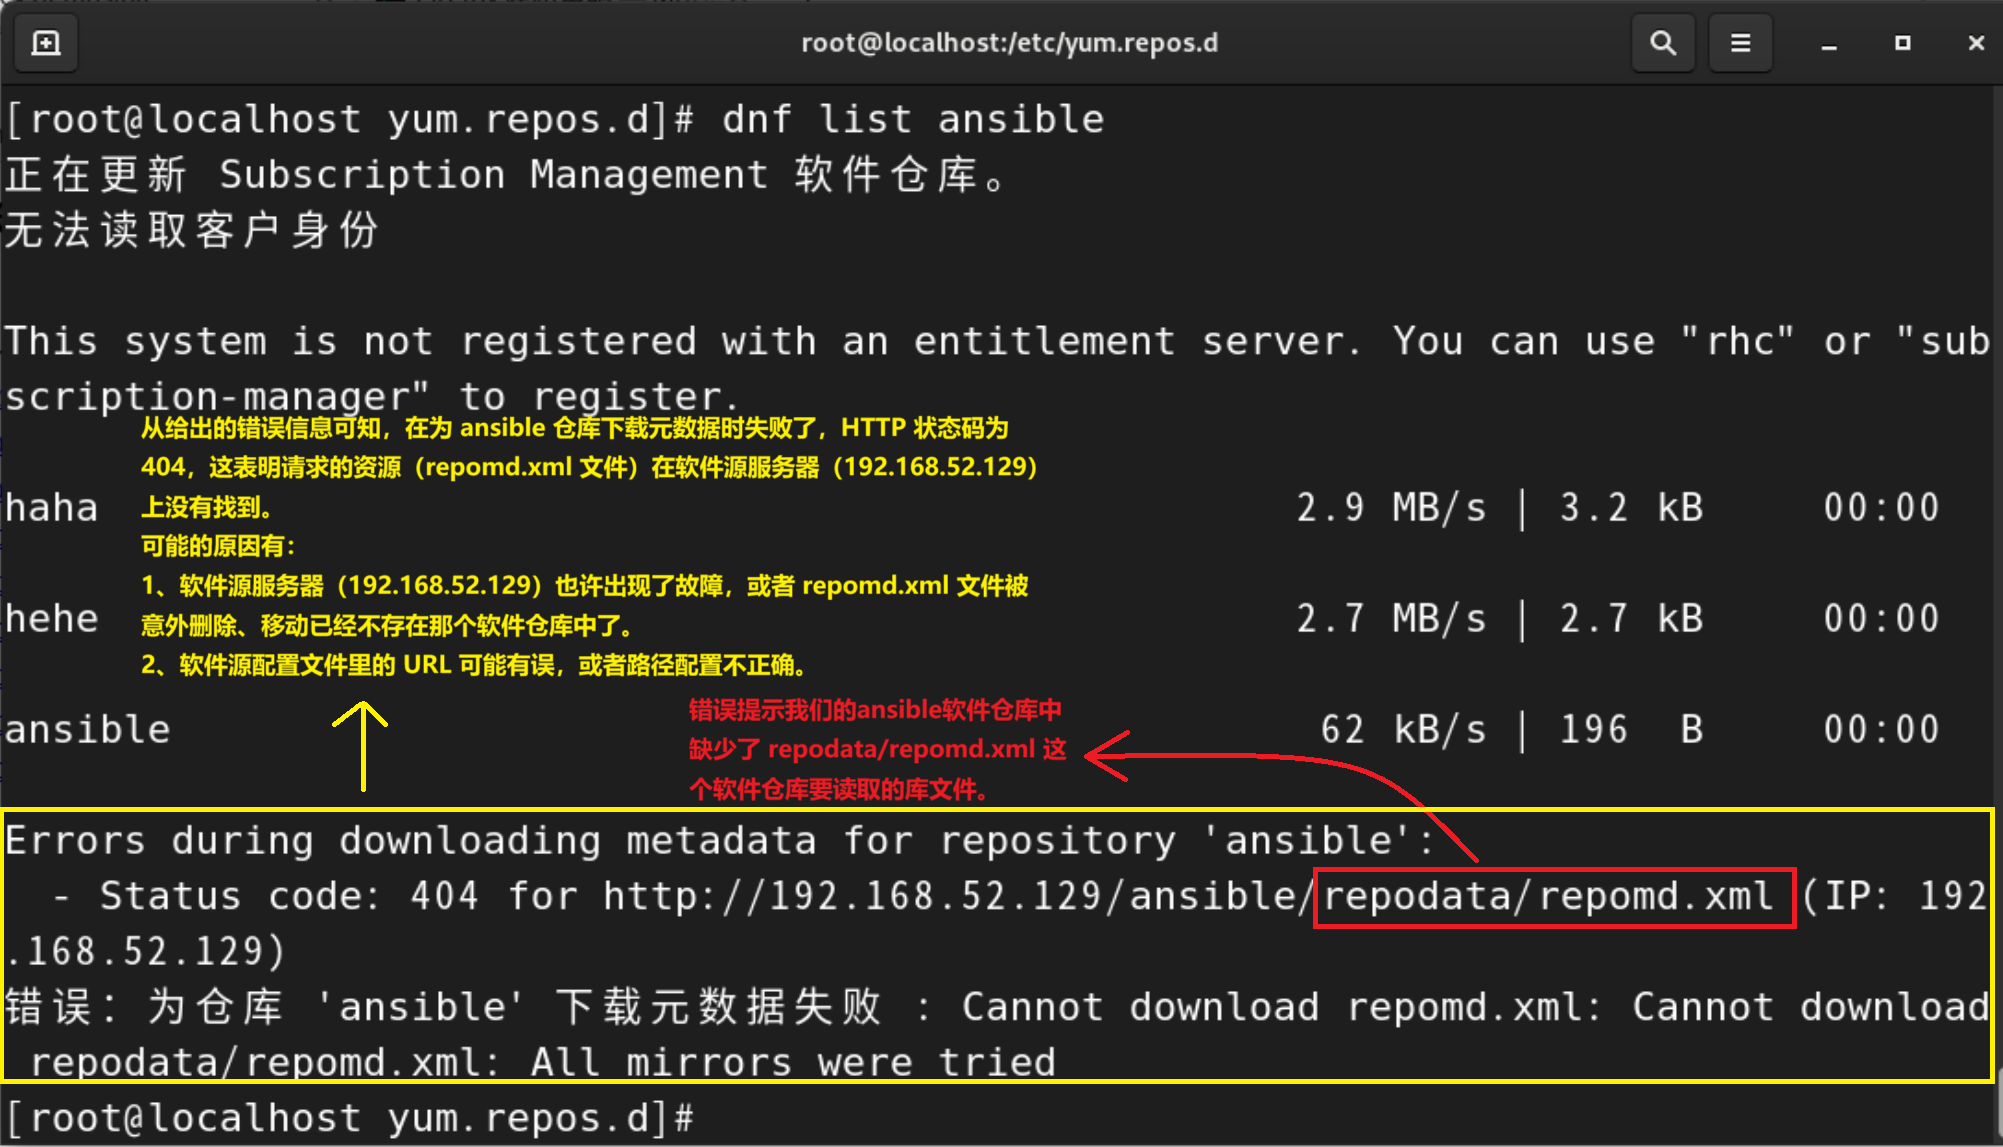Click the 'All mirrors were tried' text

pyautogui.click(x=792, y=1062)
